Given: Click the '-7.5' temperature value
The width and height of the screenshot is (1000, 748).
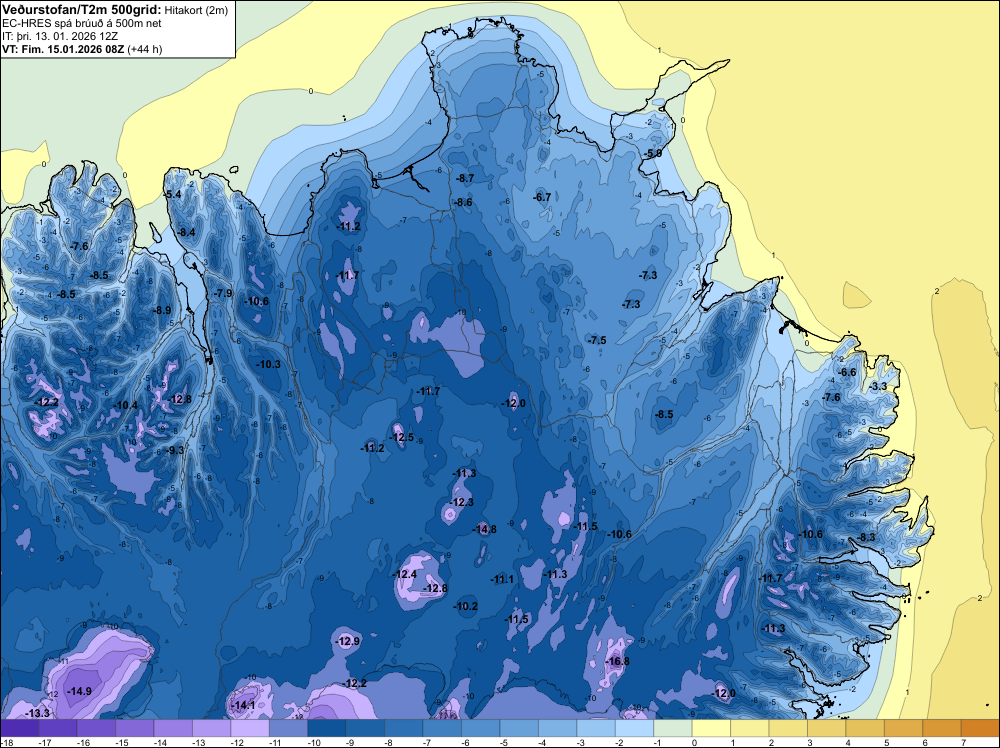Looking at the screenshot, I should 597,341.
